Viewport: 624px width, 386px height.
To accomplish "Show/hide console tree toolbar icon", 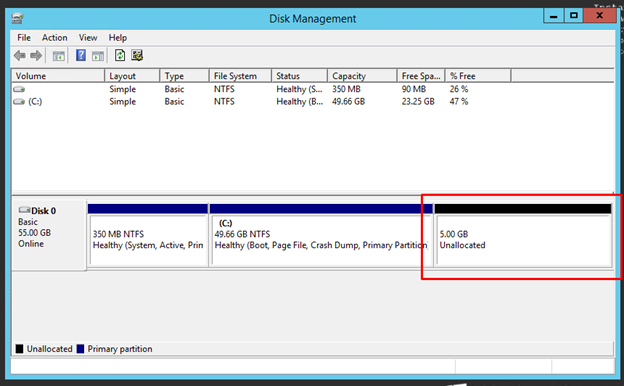I will click(x=58, y=56).
